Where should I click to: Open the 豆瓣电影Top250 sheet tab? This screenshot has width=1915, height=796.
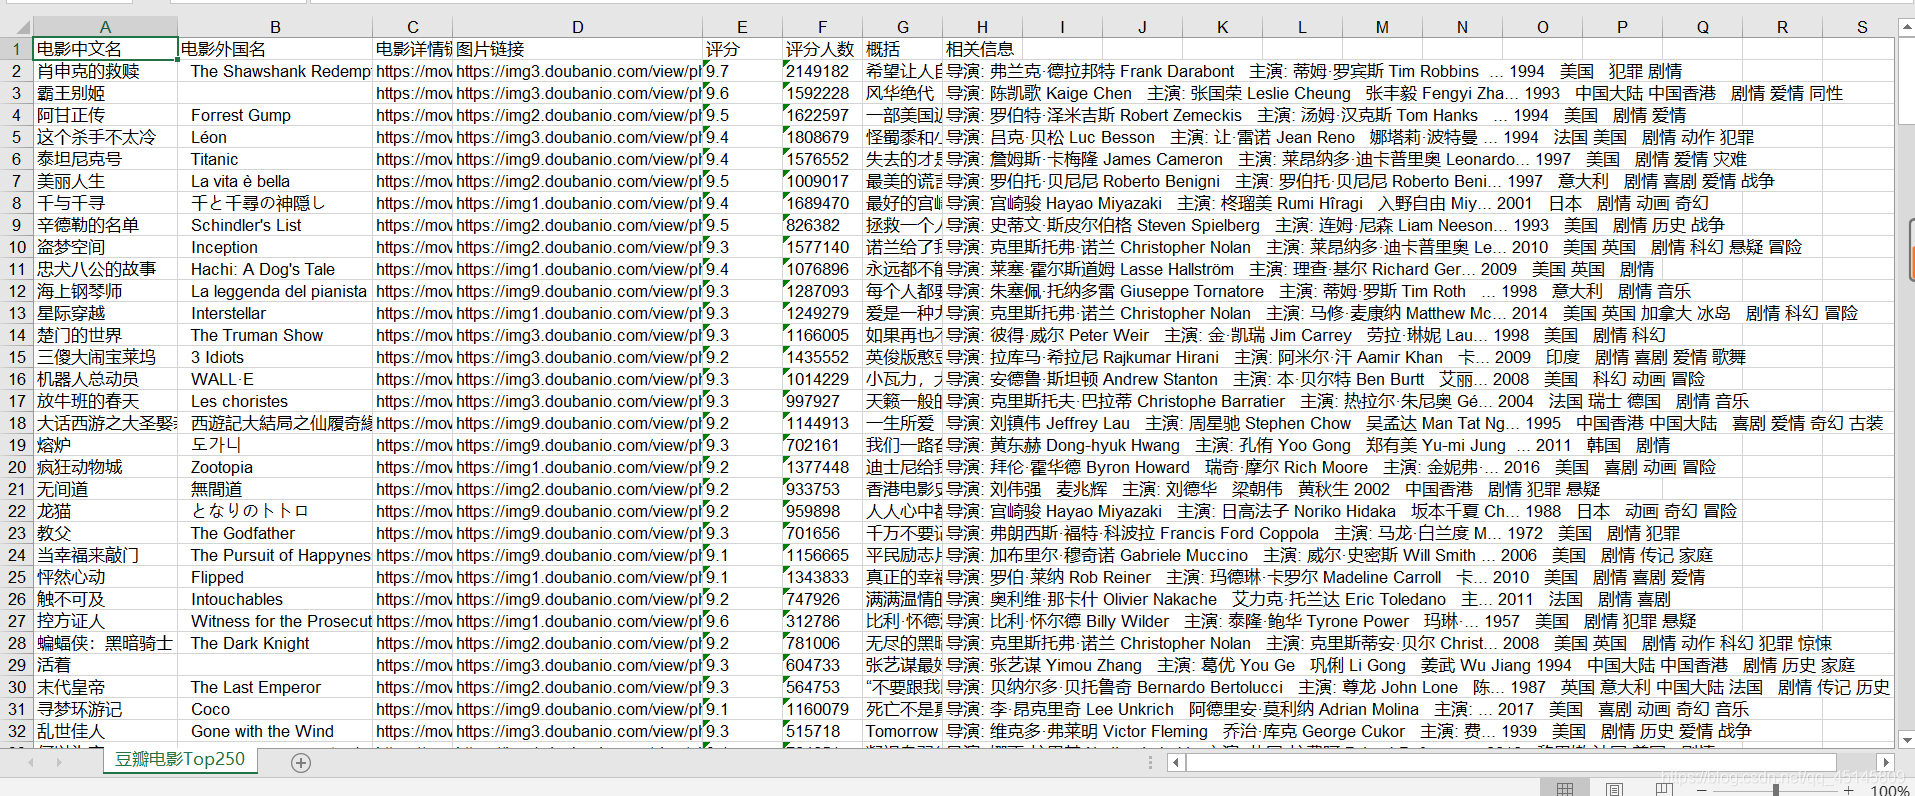(x=180, y=759)
